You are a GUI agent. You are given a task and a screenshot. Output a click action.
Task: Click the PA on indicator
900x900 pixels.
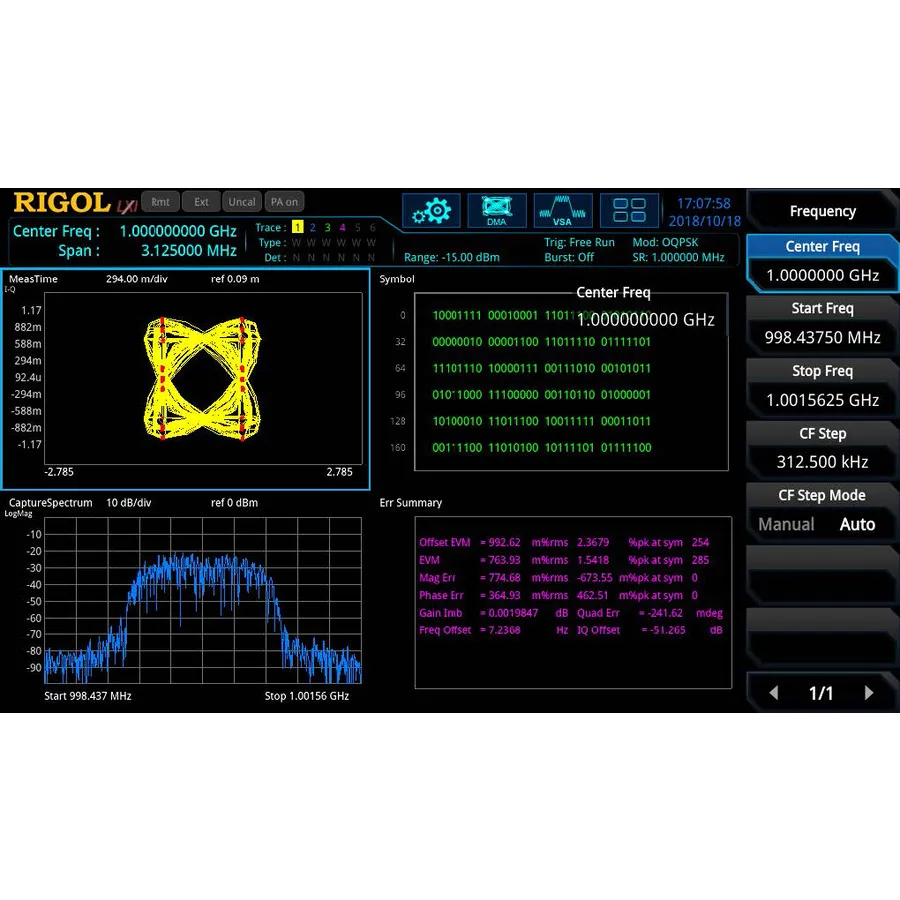284,201
